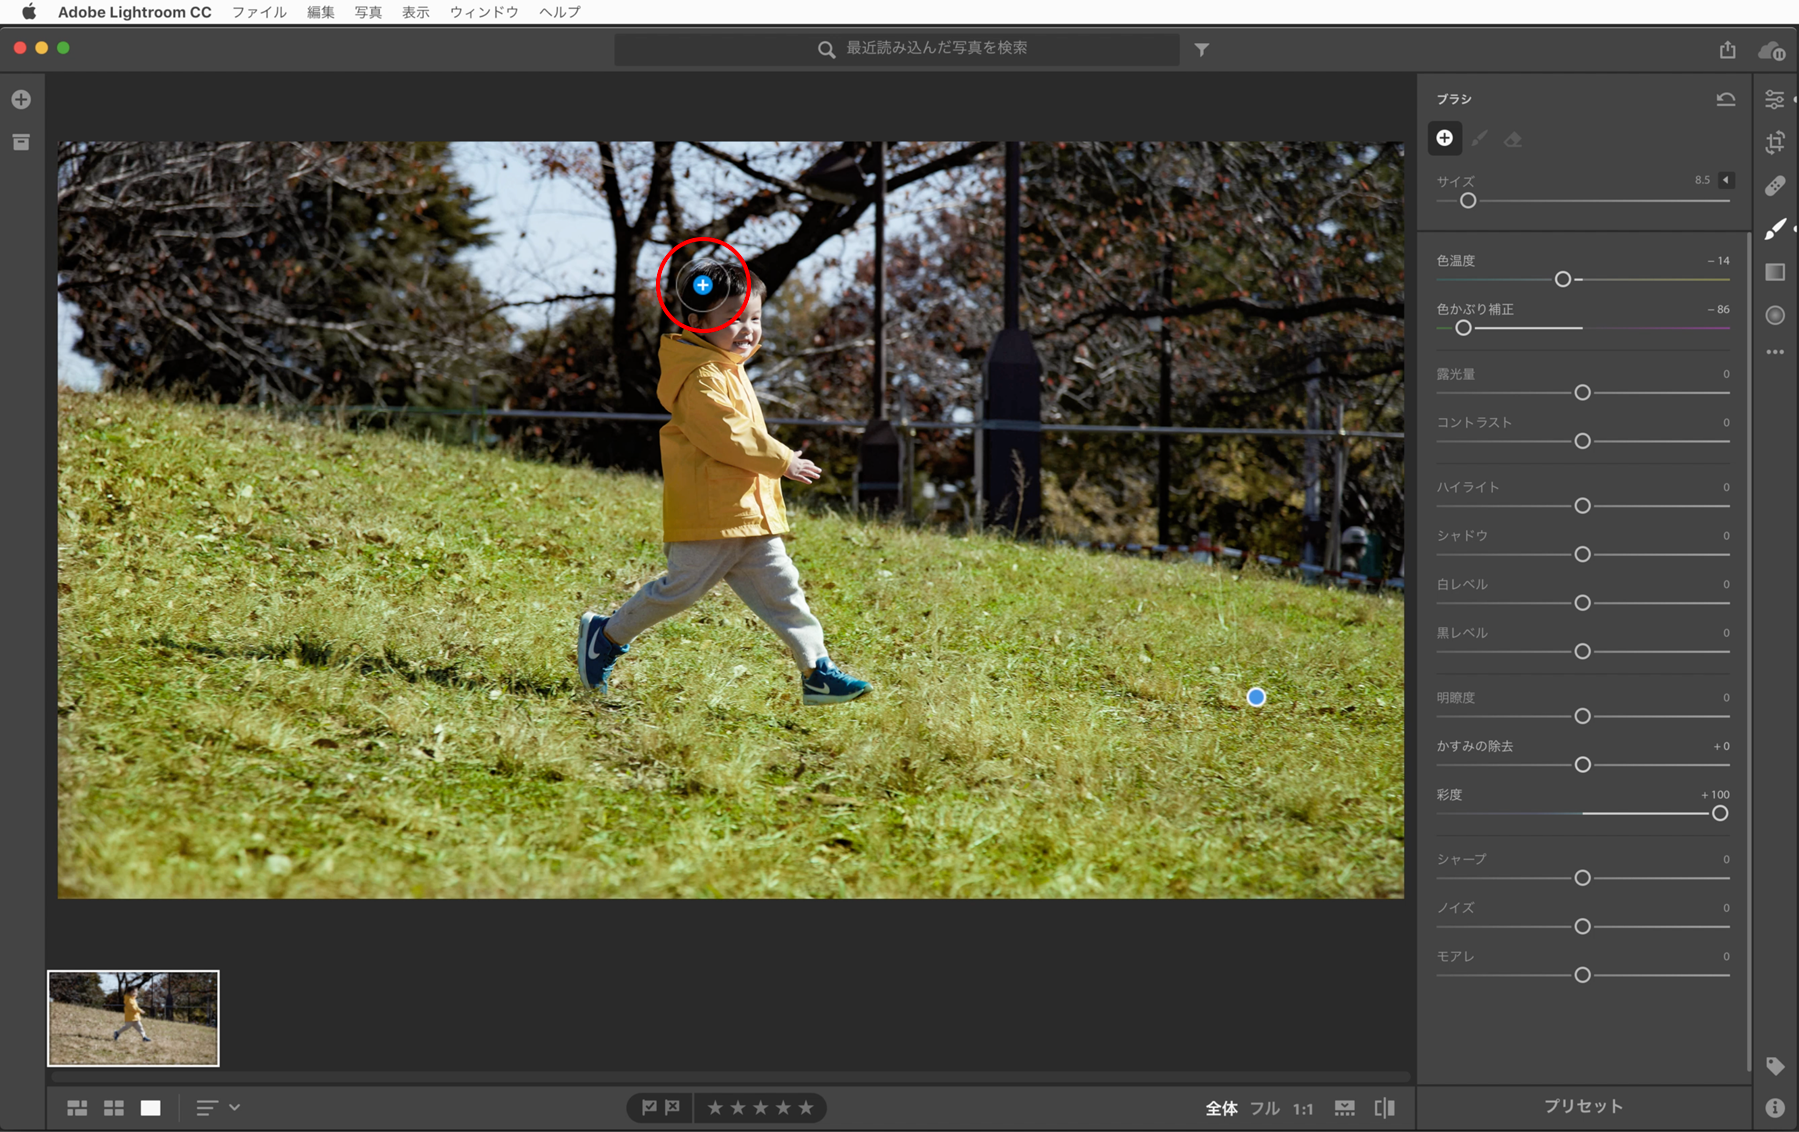Click the プリセット button

pyautogui.click(x=1583, y=1106)
